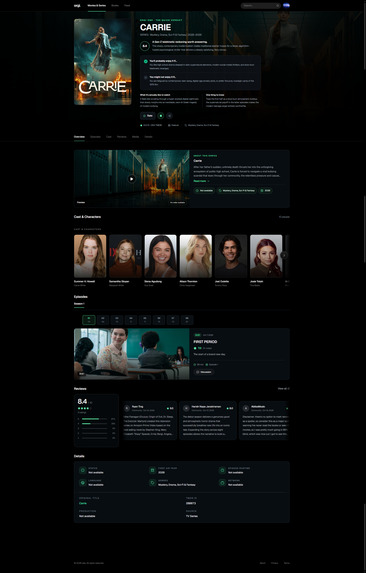Open Joel Oulette cast card
Image resolution: width=366 pixels, height=573 pixels.
[x=231, y=260]
